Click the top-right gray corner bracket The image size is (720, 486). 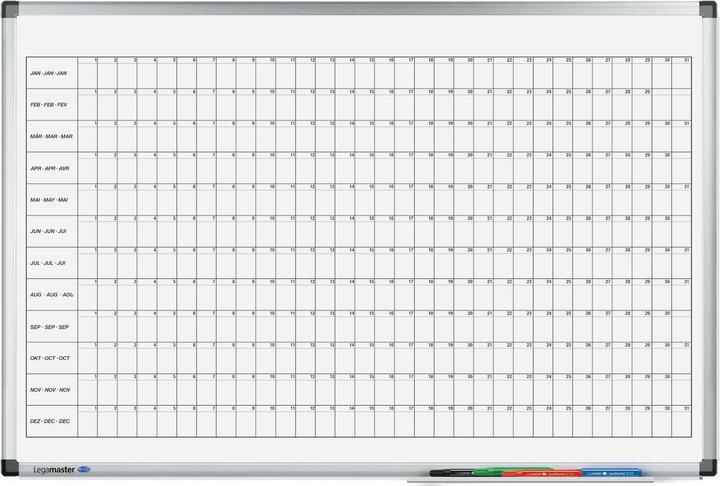(x=707, y=10)
